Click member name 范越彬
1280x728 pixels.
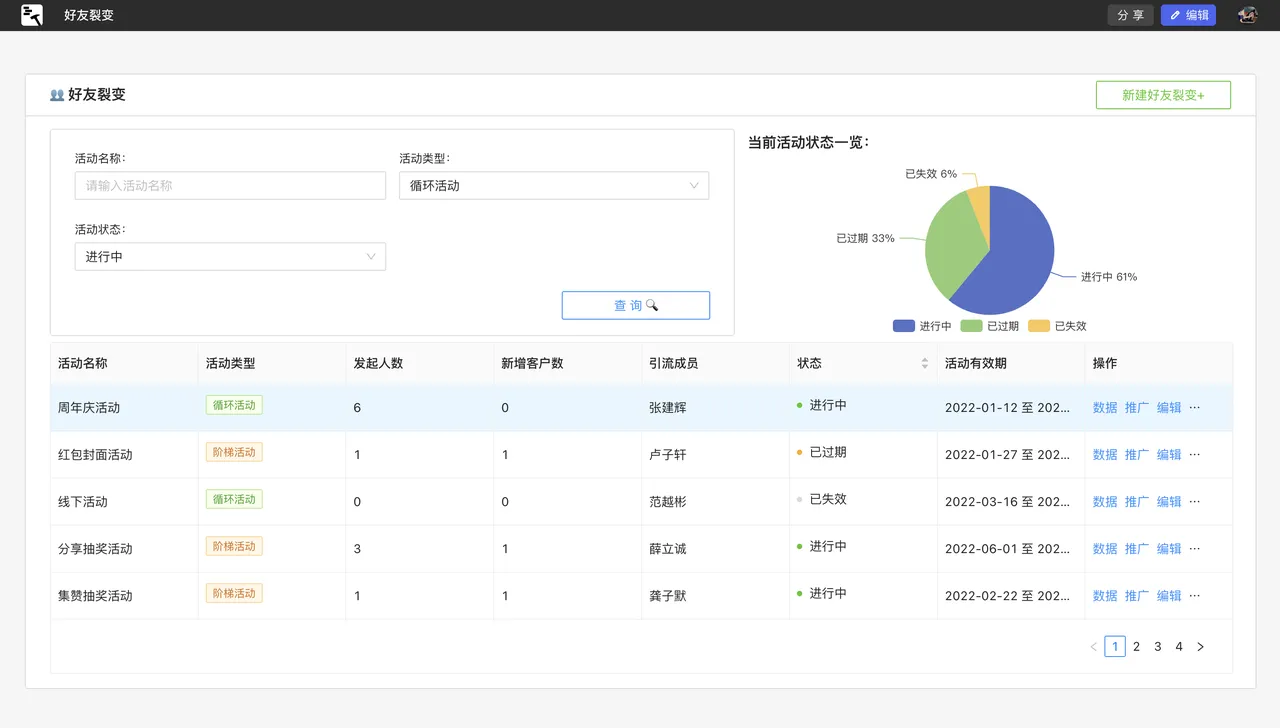(668, 501)
